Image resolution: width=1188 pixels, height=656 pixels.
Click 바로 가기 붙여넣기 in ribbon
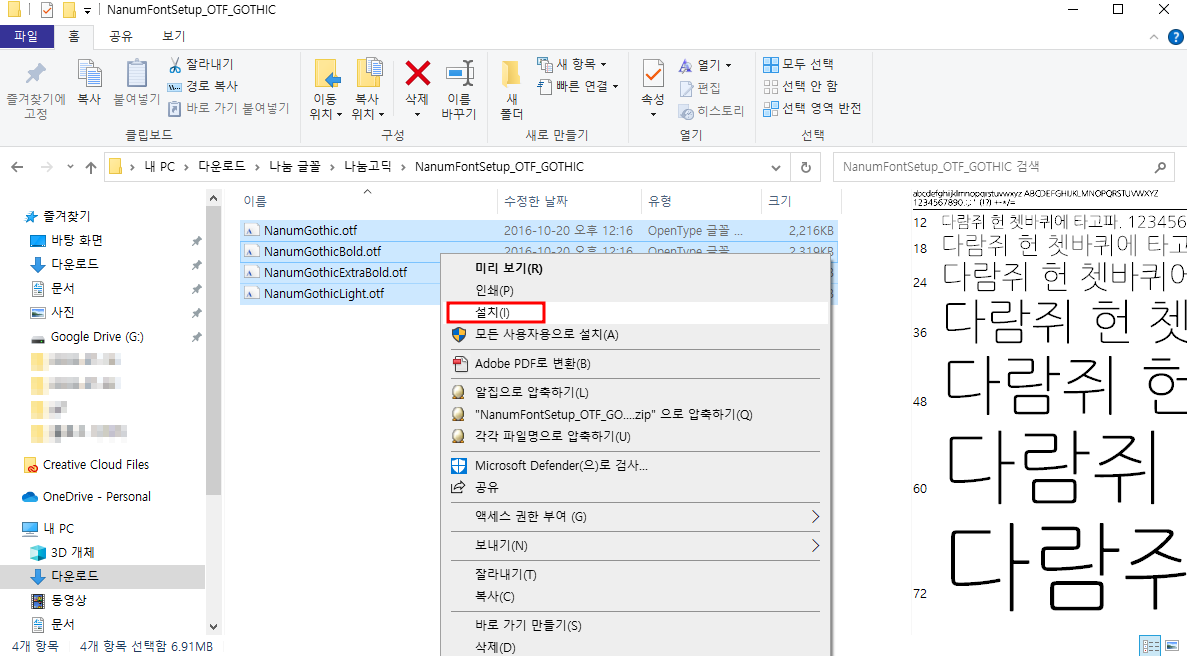point(228,108)
